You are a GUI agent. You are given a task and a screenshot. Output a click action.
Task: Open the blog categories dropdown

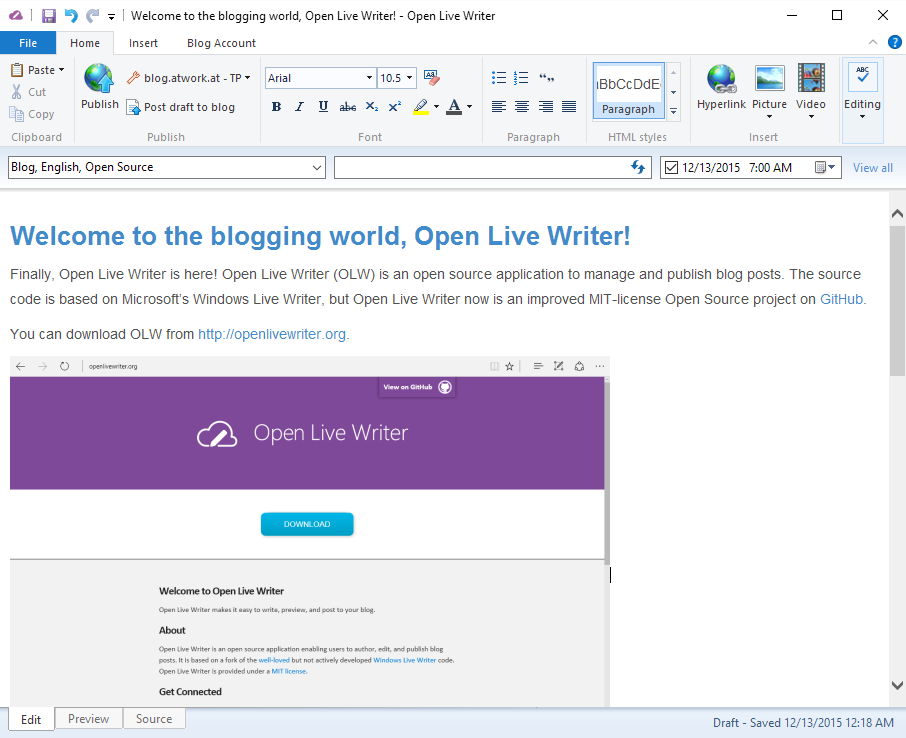click(x=166, y=168)
